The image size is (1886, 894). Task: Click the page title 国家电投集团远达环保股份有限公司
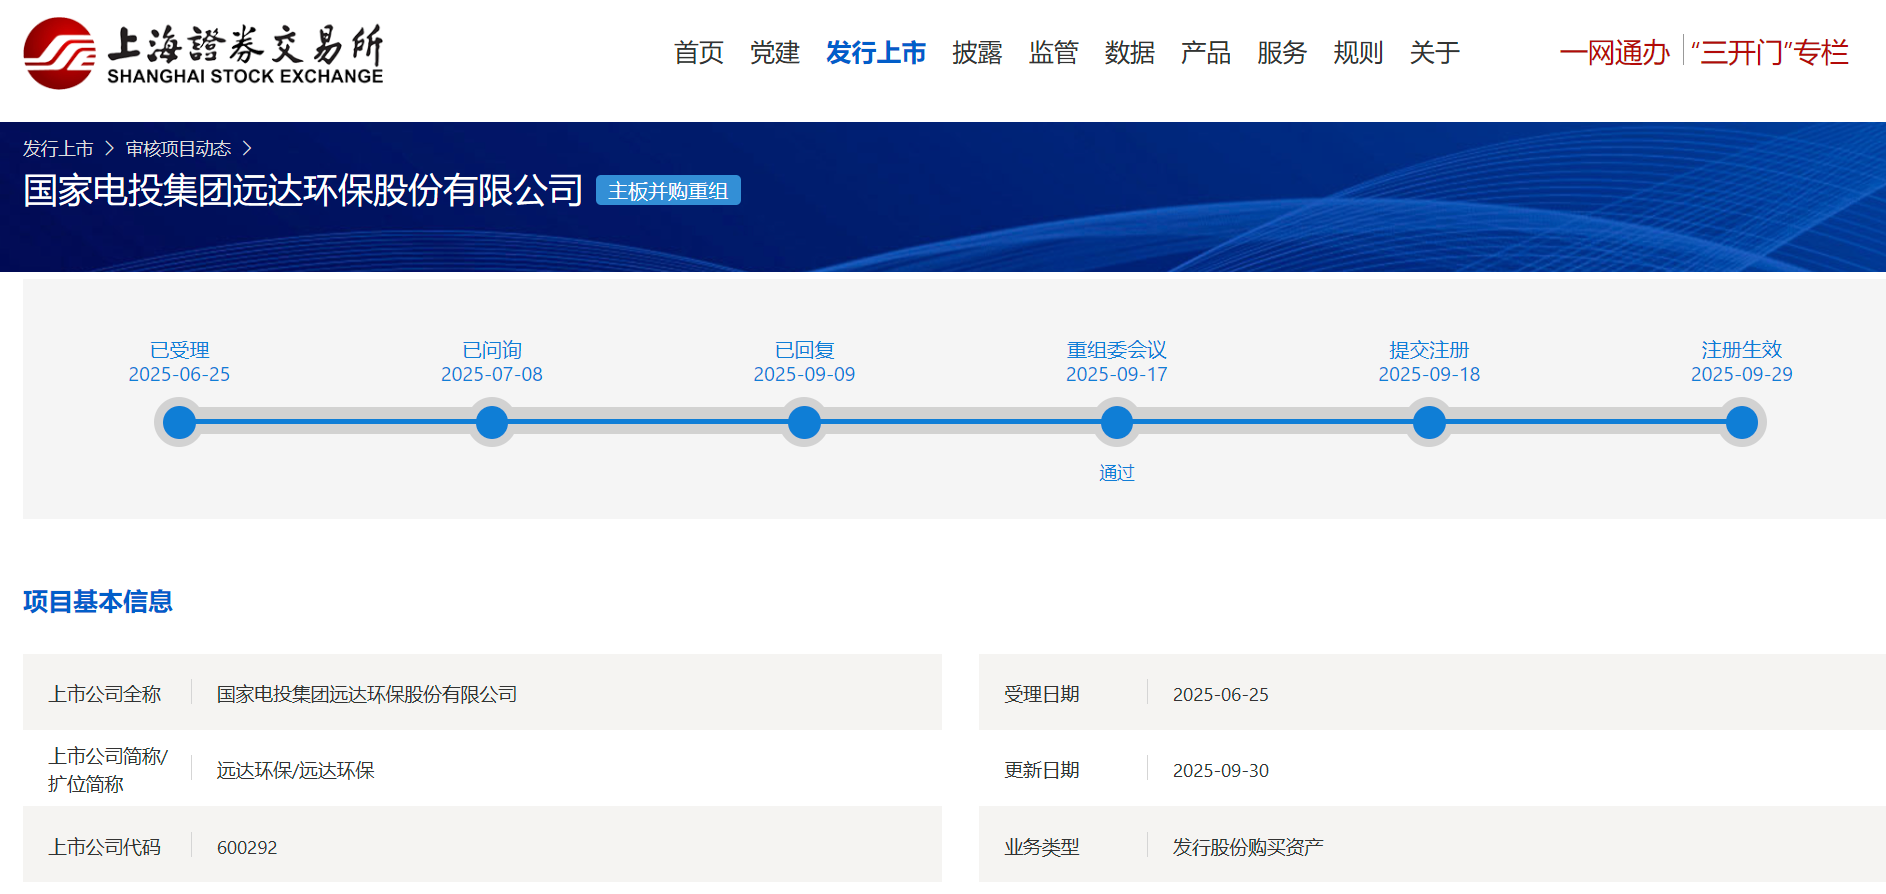pos(303,190)
